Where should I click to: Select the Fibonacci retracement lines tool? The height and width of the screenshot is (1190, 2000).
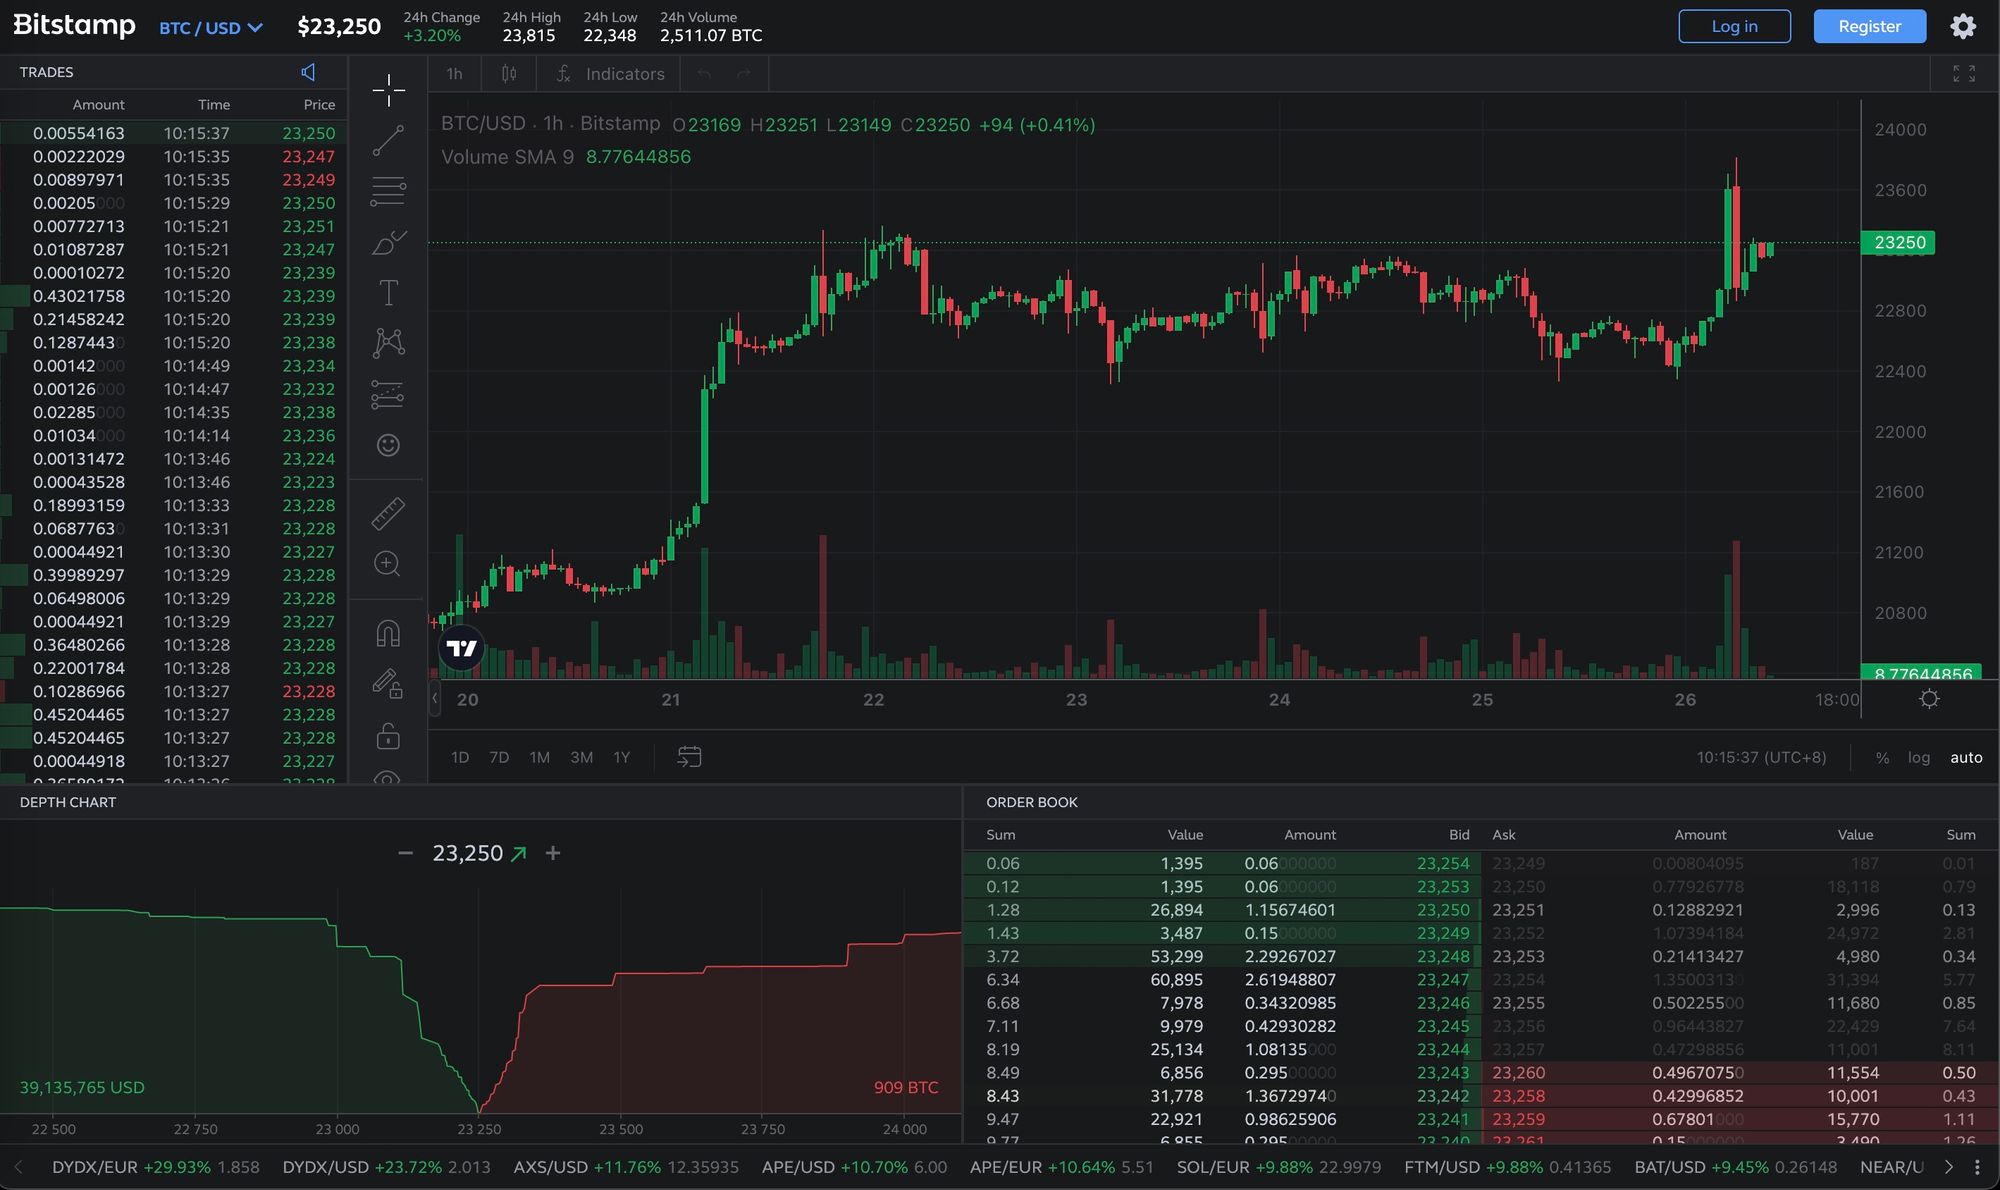(x=388, y=191)
